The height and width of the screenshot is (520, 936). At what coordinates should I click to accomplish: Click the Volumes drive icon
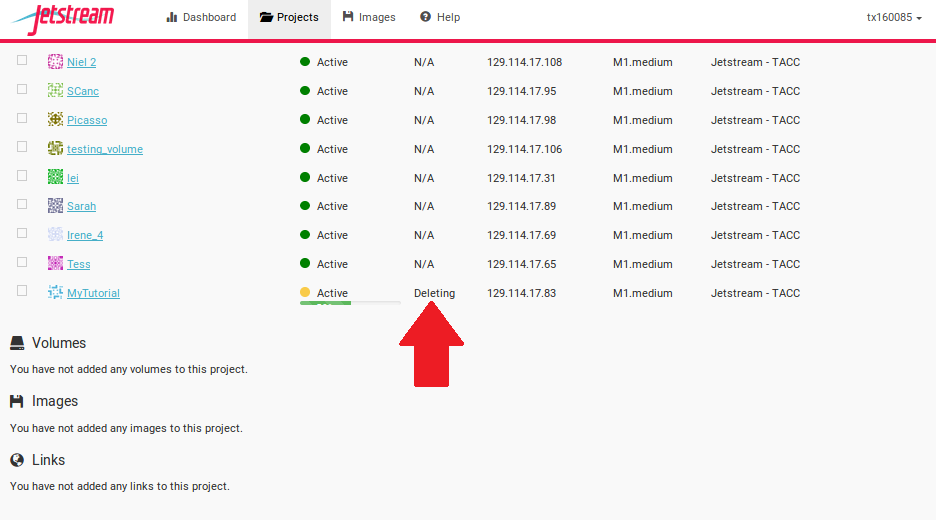coord(17,343)
